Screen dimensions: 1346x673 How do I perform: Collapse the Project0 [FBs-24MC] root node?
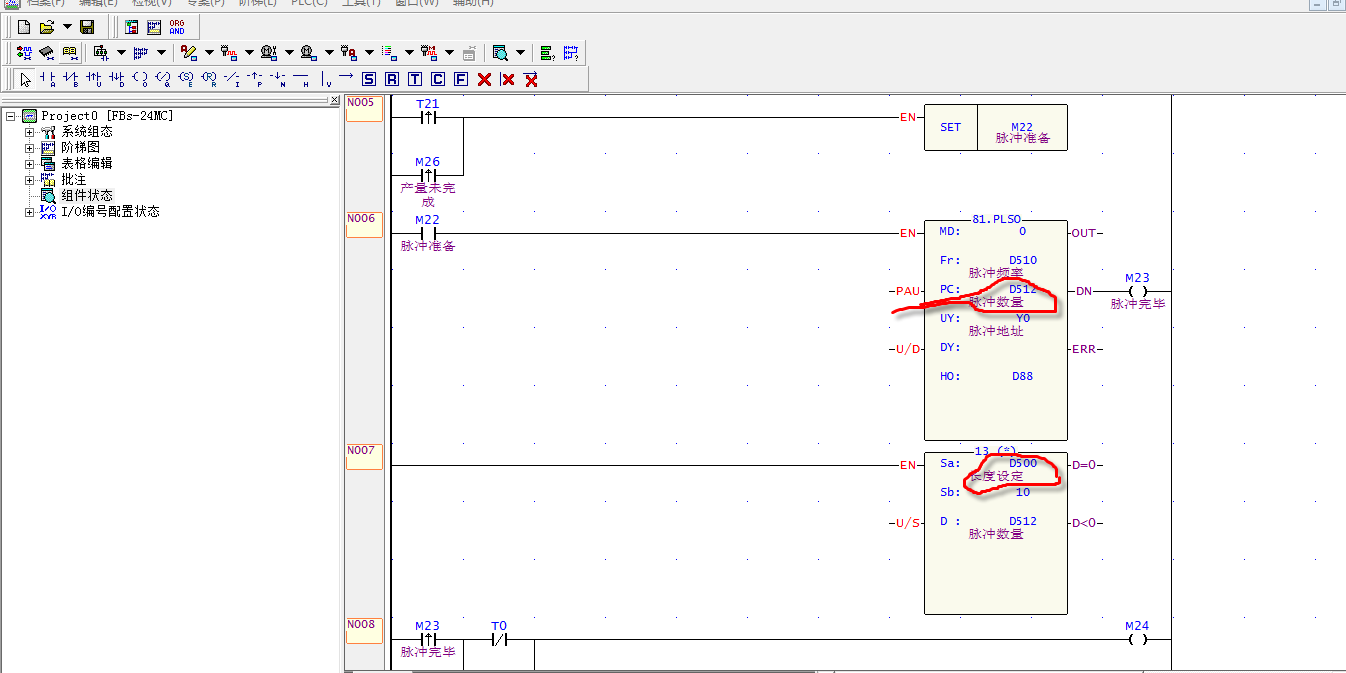pyautogui.click(x=11, y=116)
